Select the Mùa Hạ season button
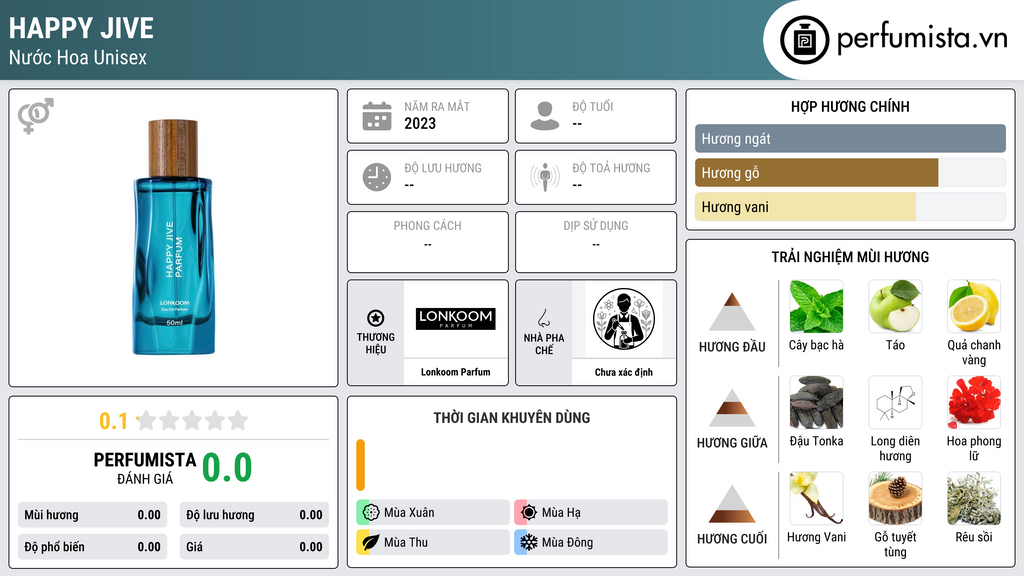This screenshot has width=1024, height=576. pos(591,512)
